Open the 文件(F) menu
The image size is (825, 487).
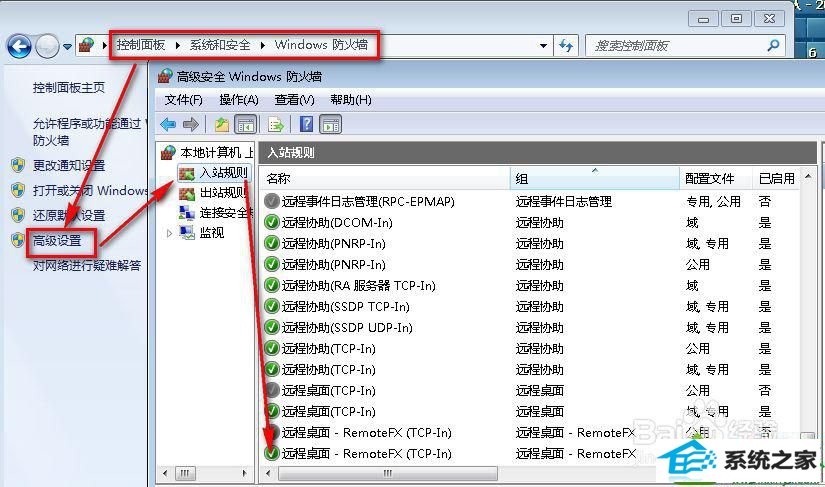click(x=183, y=100)
